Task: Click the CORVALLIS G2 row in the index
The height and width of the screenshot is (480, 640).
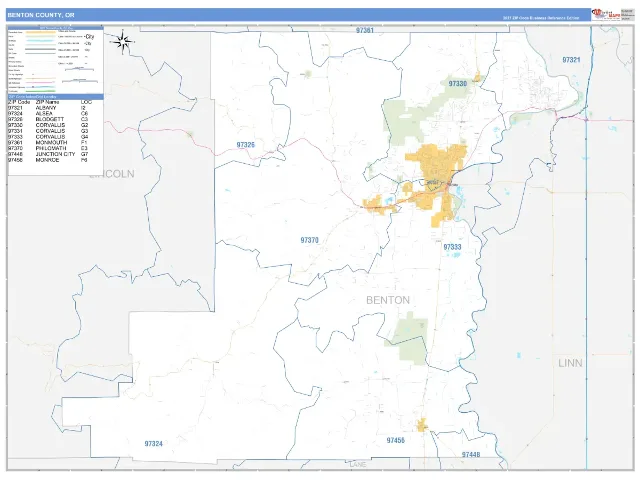Action: [x=56, y=125]
